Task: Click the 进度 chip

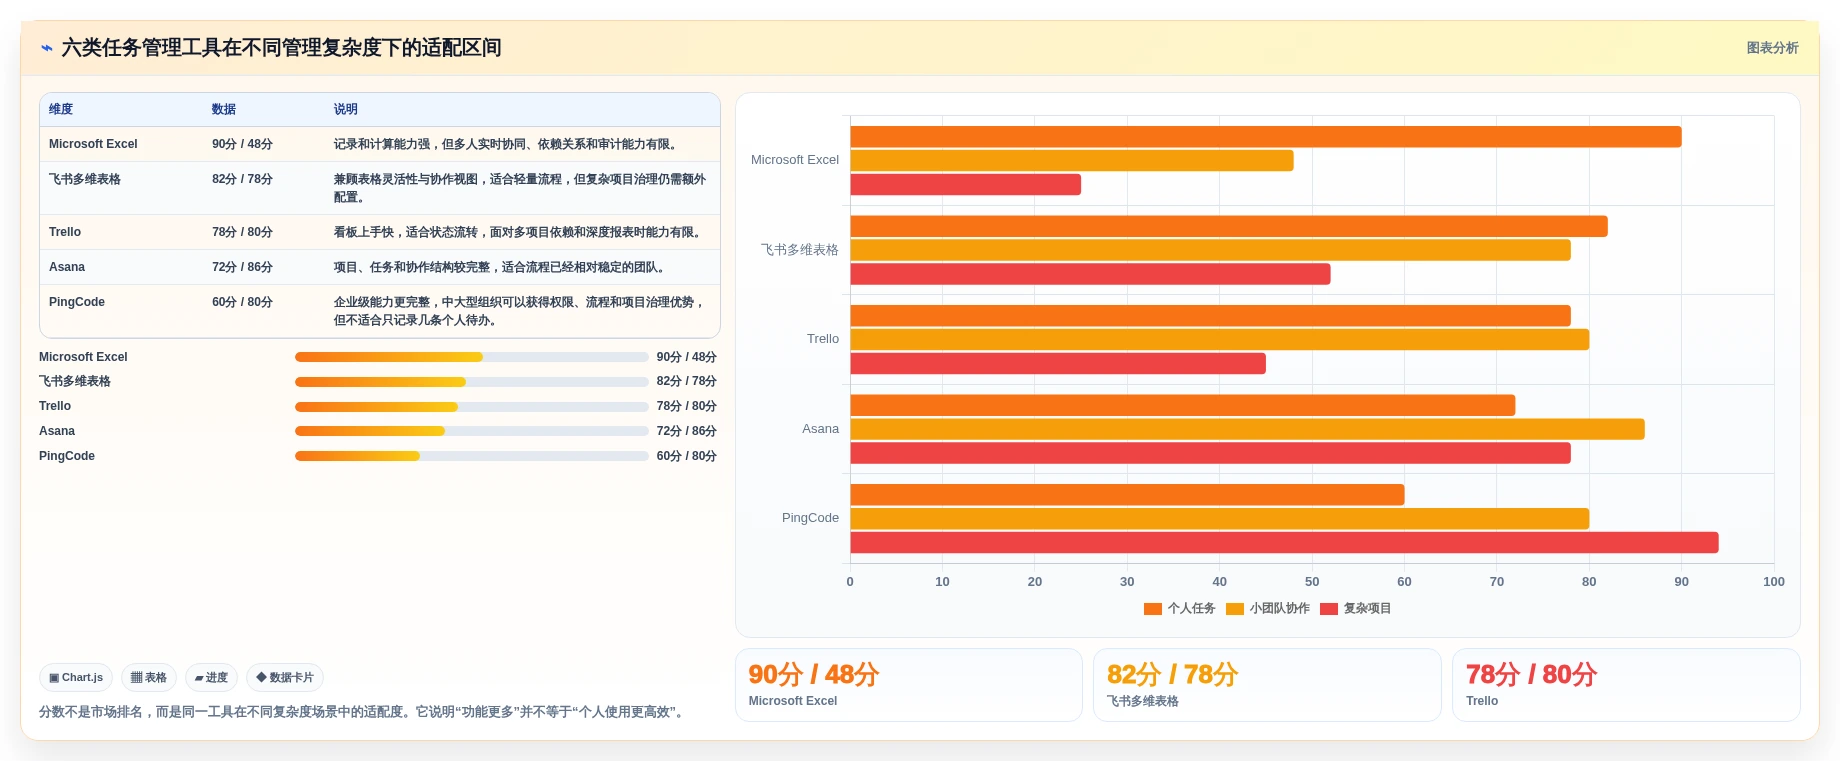Action: point(211,677)
